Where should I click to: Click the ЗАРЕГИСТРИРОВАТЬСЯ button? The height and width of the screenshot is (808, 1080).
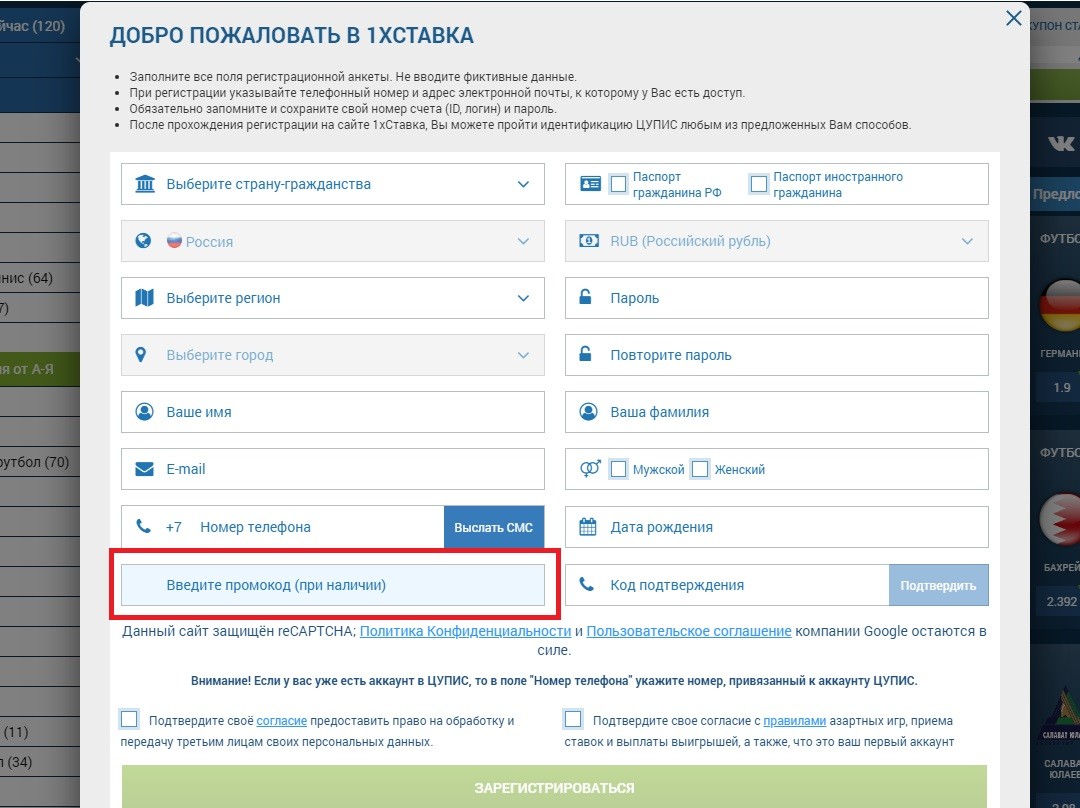pos(554,787)
